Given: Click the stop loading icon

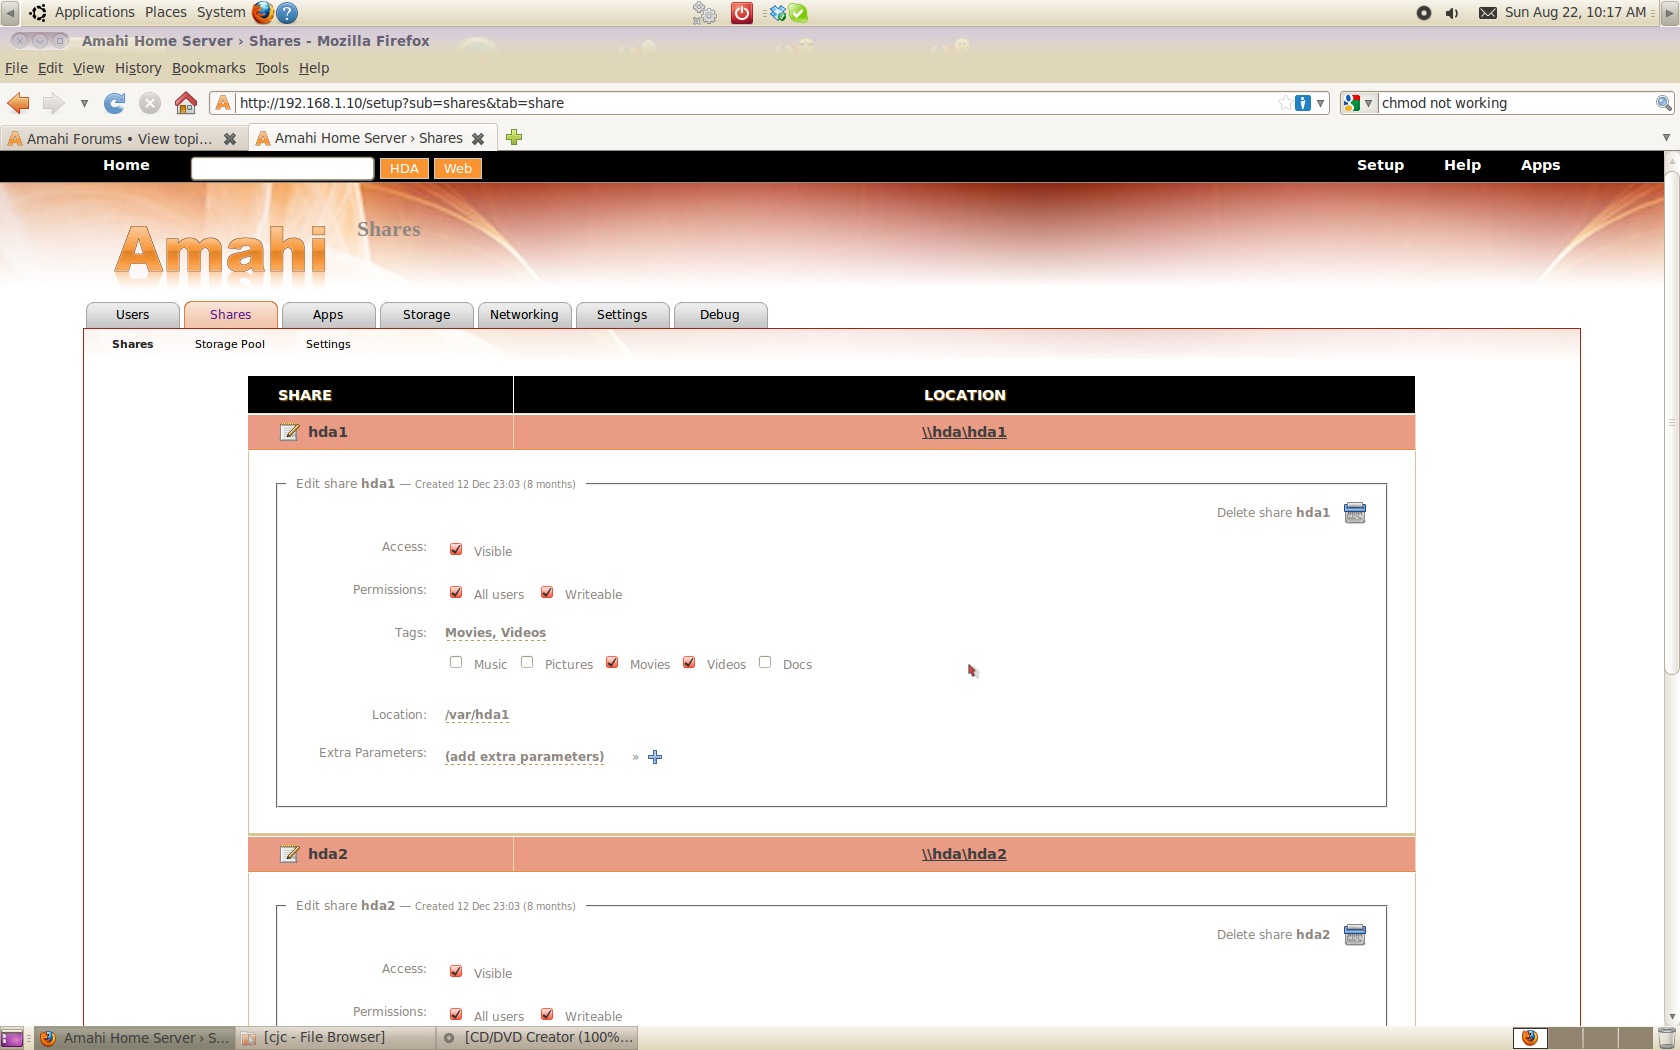Looking at the screenshot, I should [x=150, y=103].
